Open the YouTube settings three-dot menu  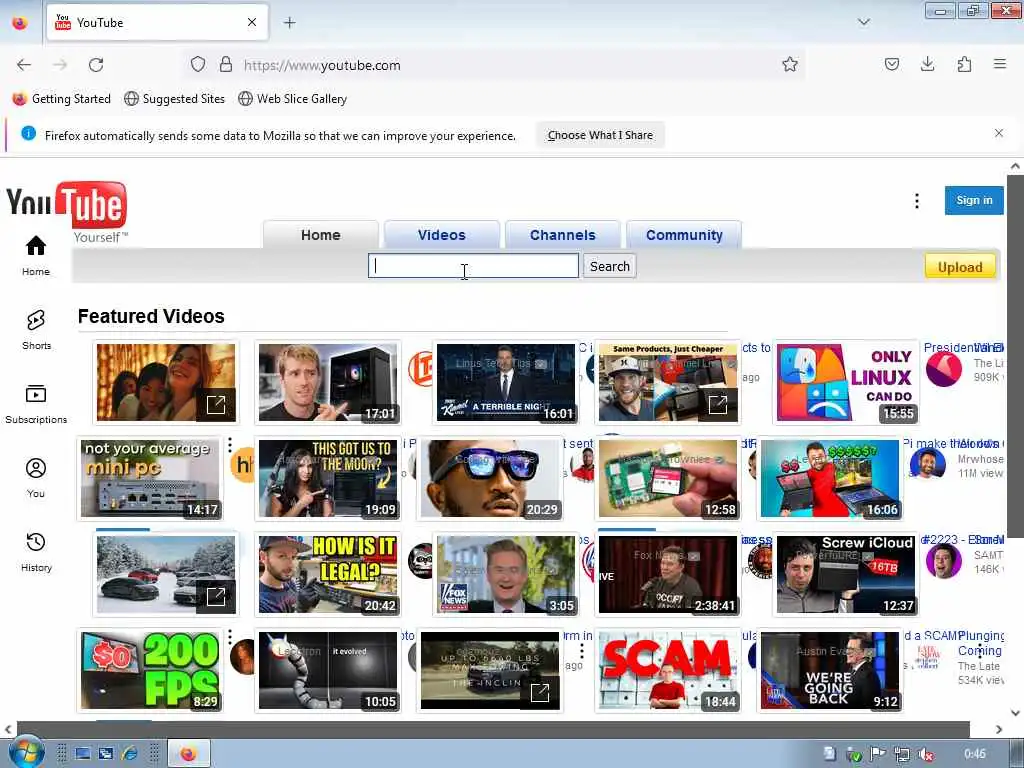tap(917, 201)
